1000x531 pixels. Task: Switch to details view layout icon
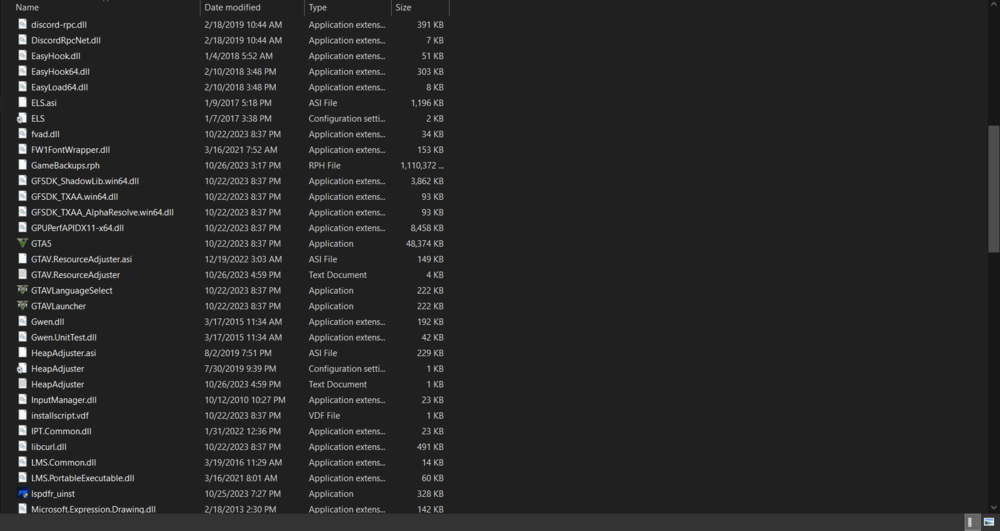[971, 523]
